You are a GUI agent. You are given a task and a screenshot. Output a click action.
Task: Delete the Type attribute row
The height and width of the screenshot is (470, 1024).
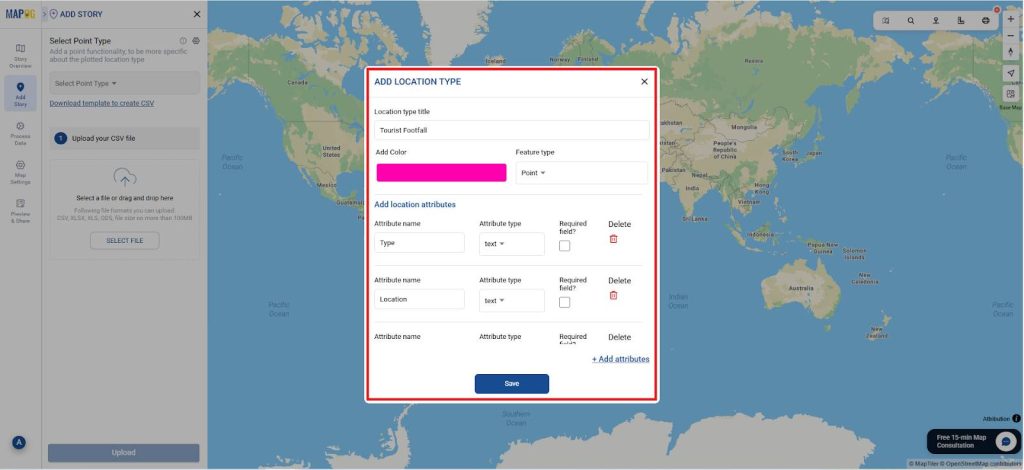(x=613, y=239)
